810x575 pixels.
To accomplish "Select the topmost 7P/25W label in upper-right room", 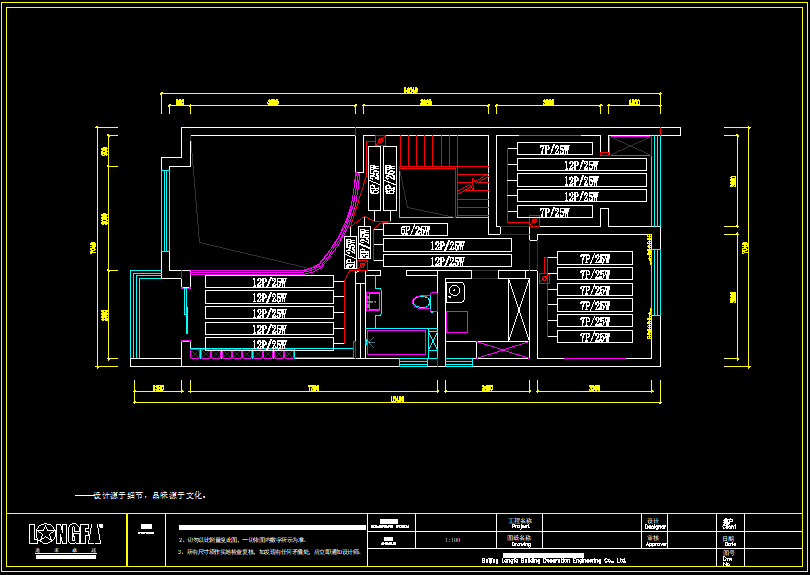I will pos(554,150).
